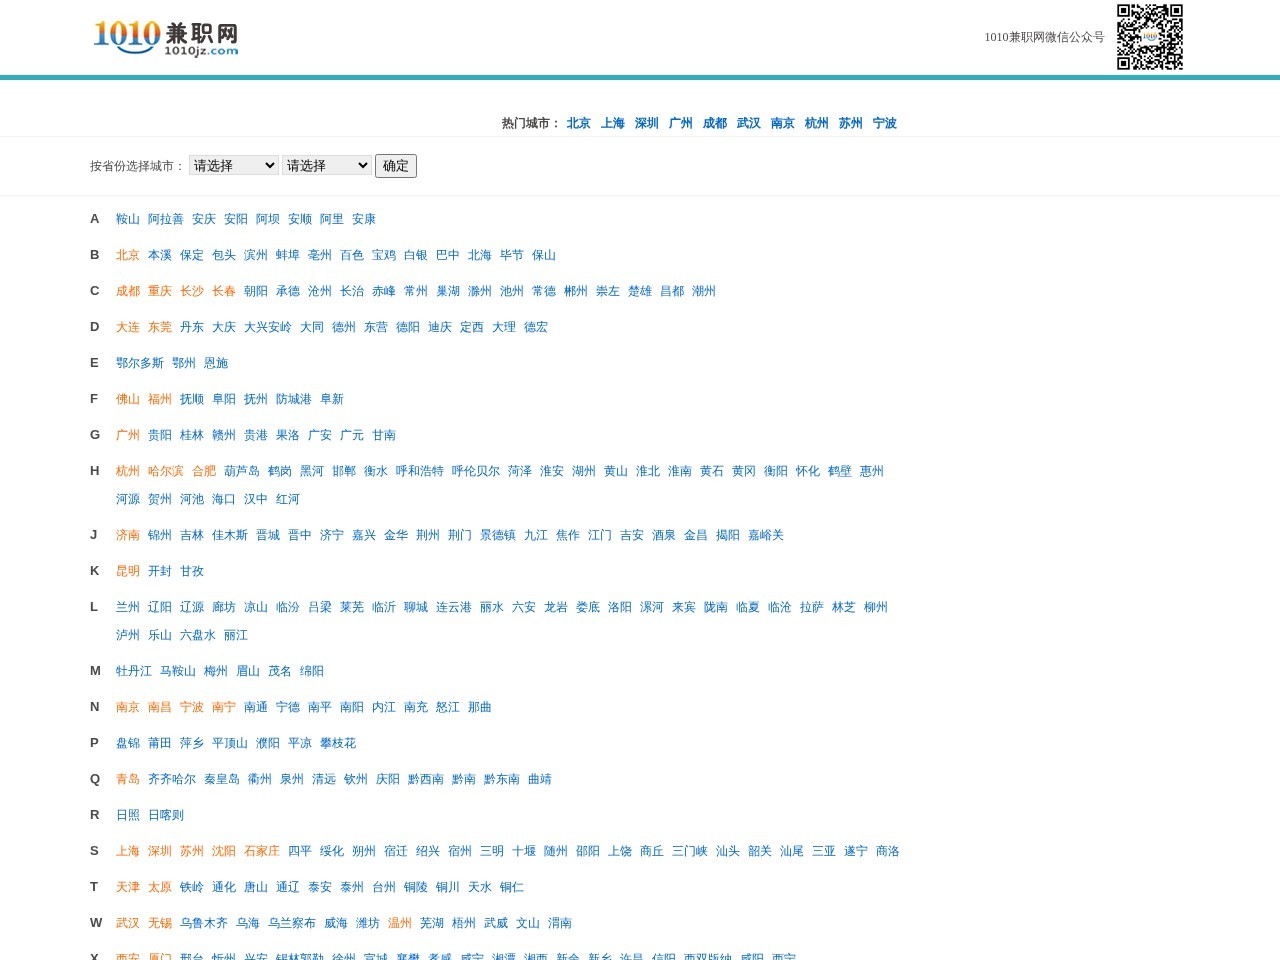
Task: Select 南昌 under letter N
Action: (x=159, y=707)
